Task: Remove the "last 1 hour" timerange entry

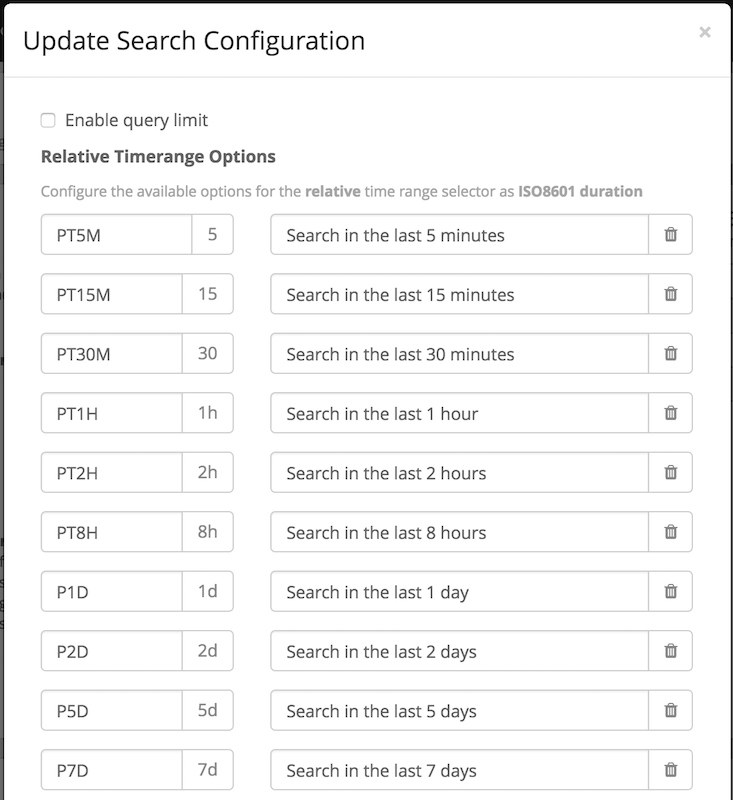Action: (x=671, y=413)
